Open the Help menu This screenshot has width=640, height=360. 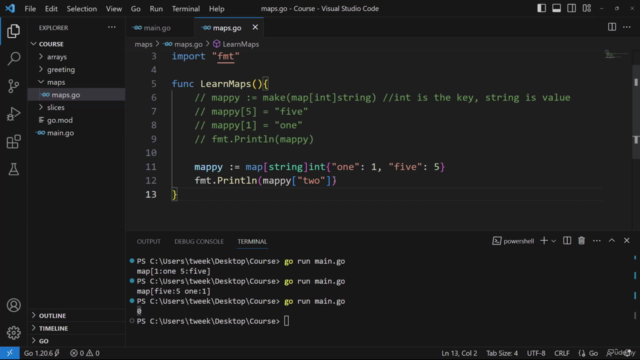[x=217, y=9]
